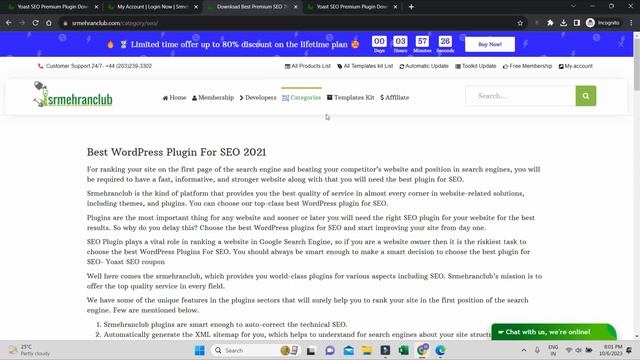Open the browser home page

click(x=49, y=23)
